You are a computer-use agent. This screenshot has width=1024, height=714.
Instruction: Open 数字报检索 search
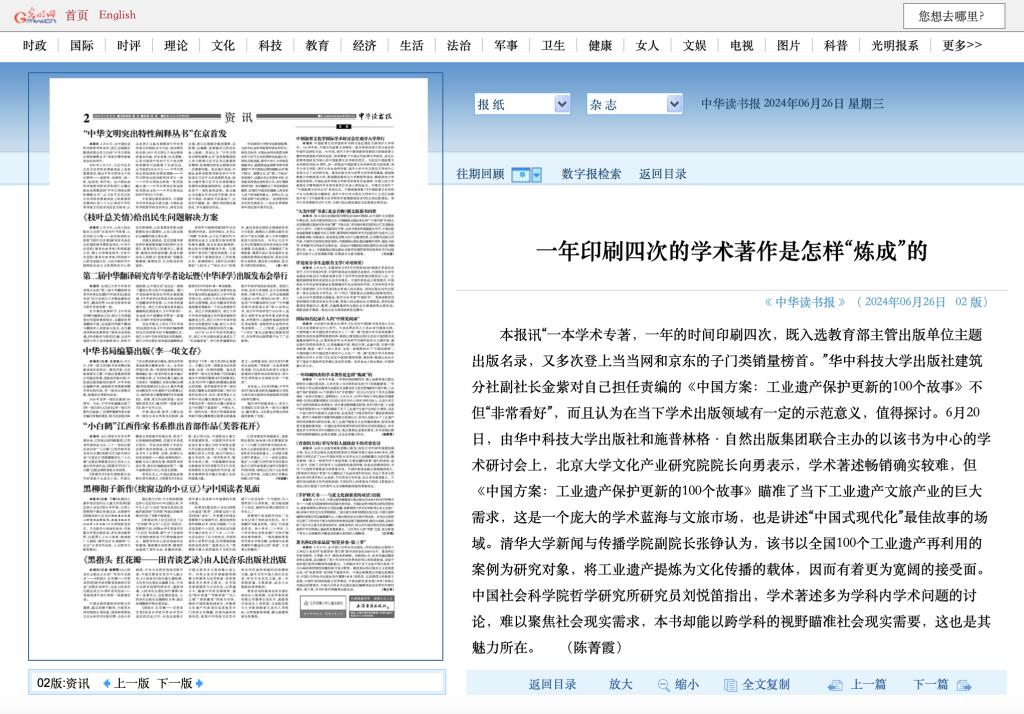click(x=591, y=174)
